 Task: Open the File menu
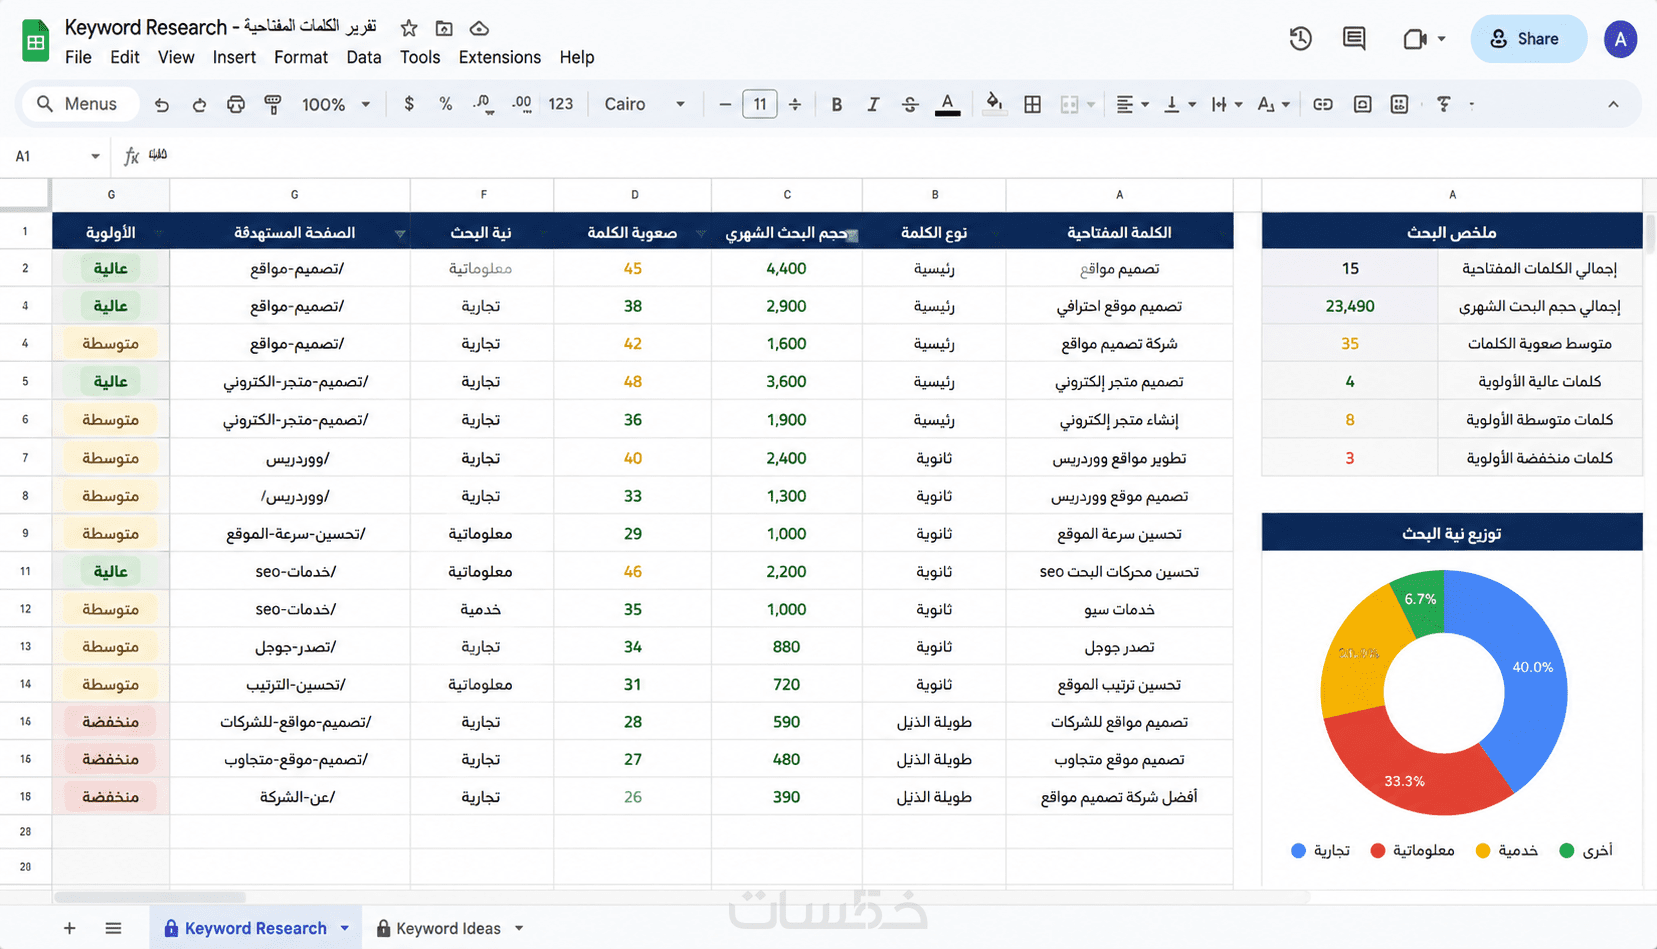(78, 57)
